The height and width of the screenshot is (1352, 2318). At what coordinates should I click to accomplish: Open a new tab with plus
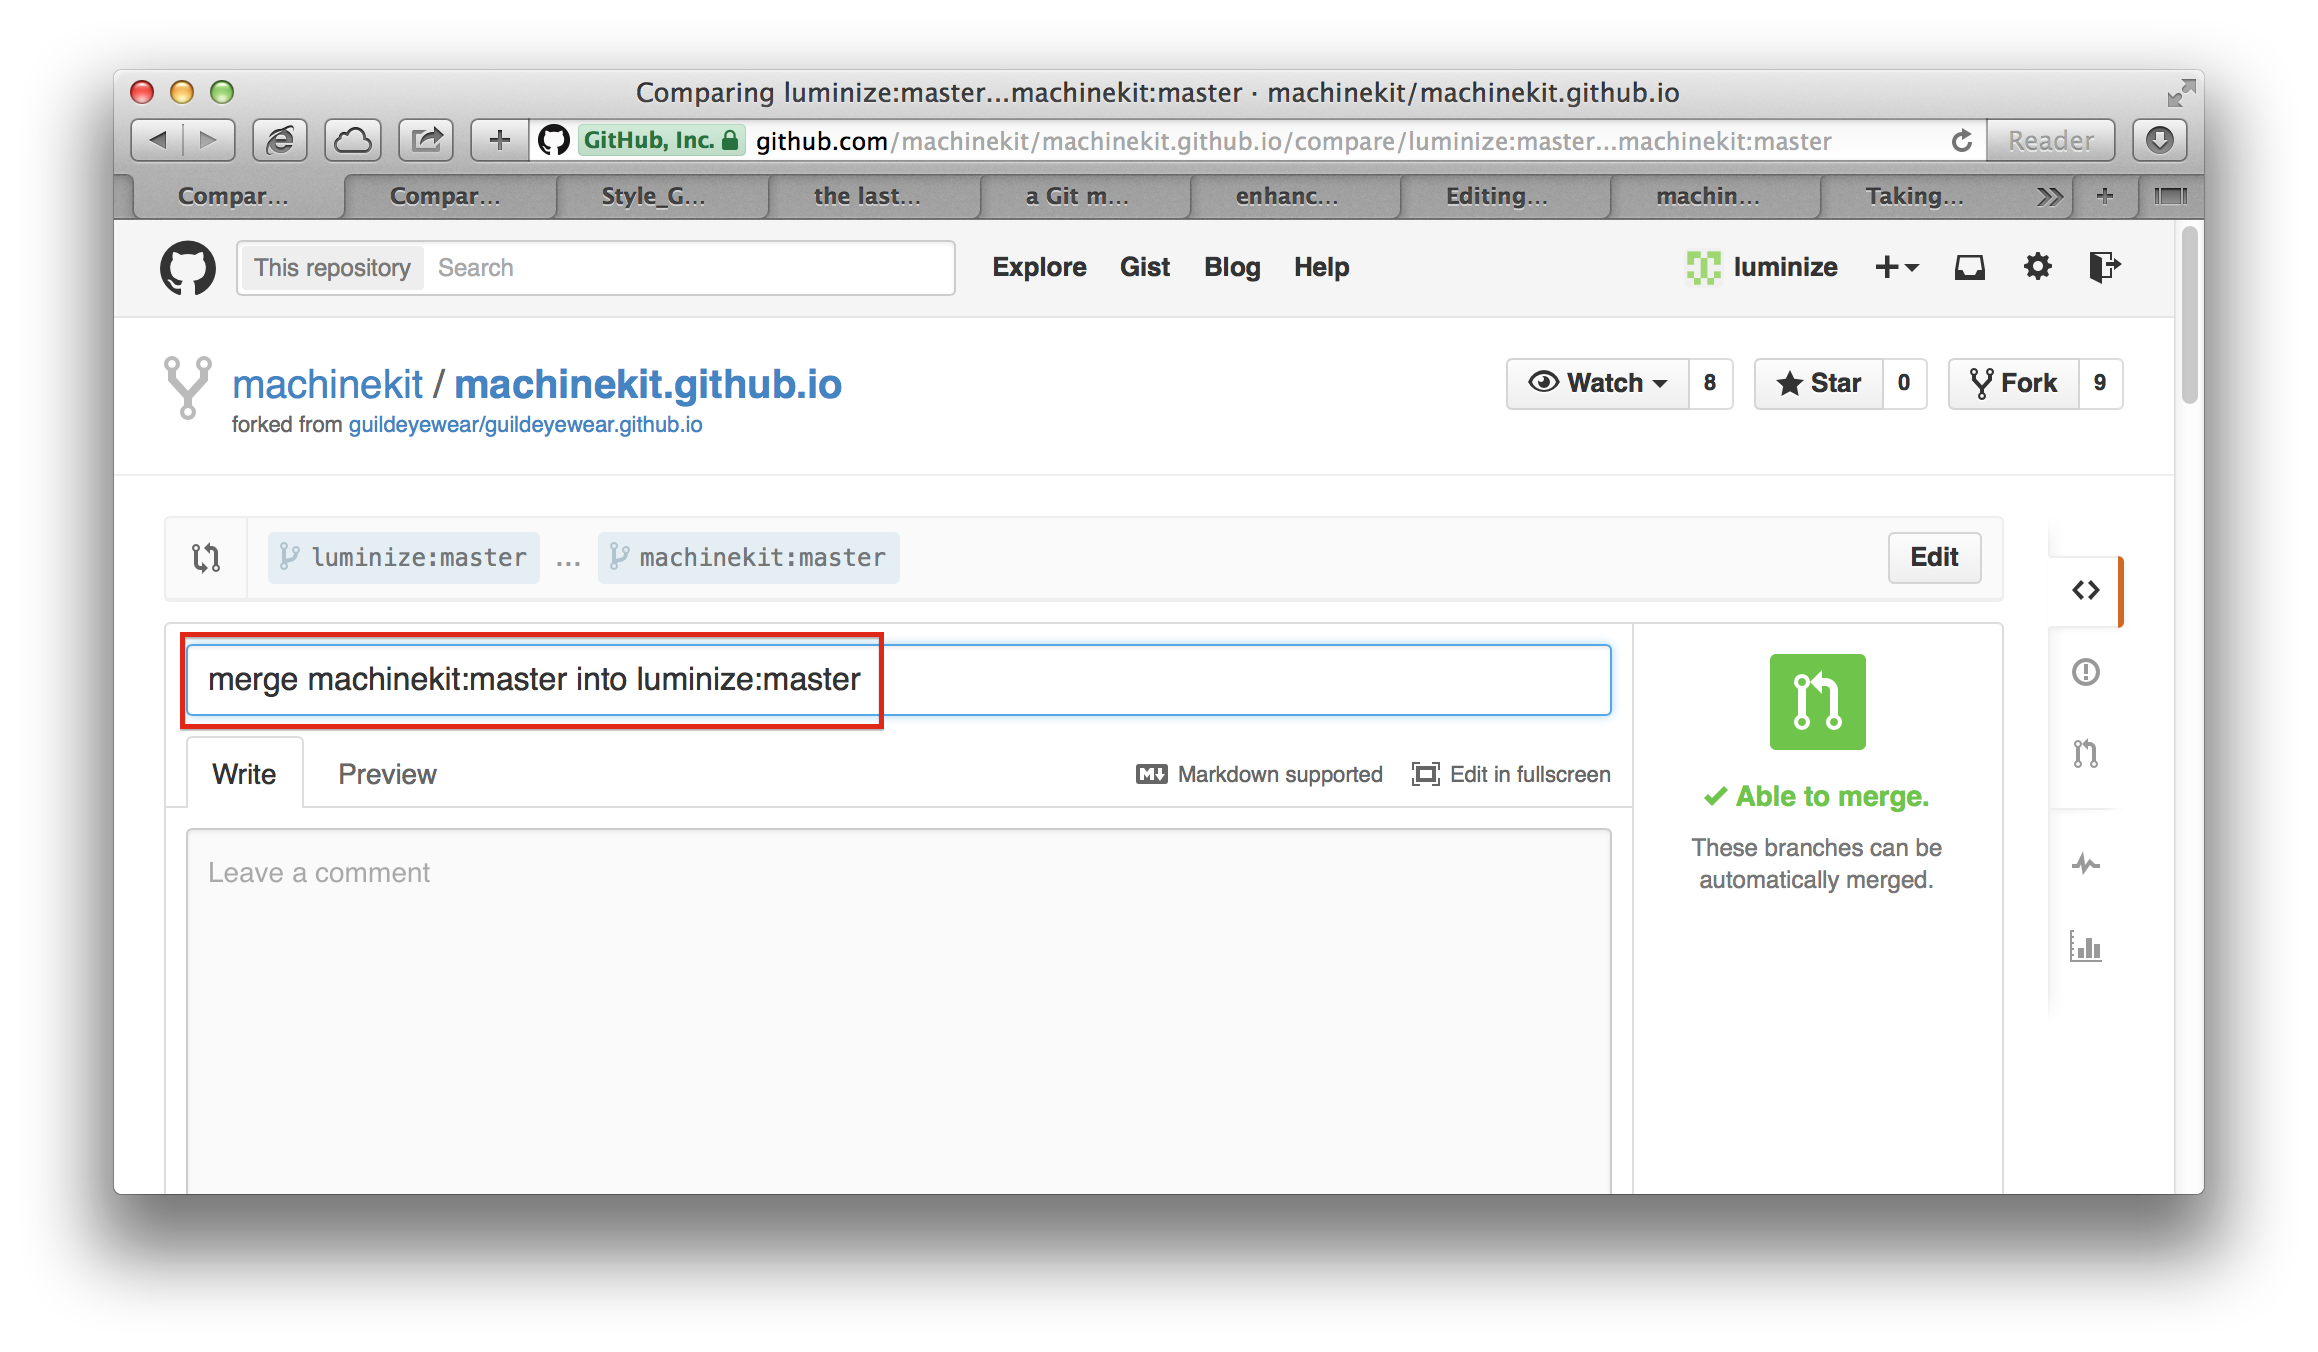click(x=2105, y=196)
